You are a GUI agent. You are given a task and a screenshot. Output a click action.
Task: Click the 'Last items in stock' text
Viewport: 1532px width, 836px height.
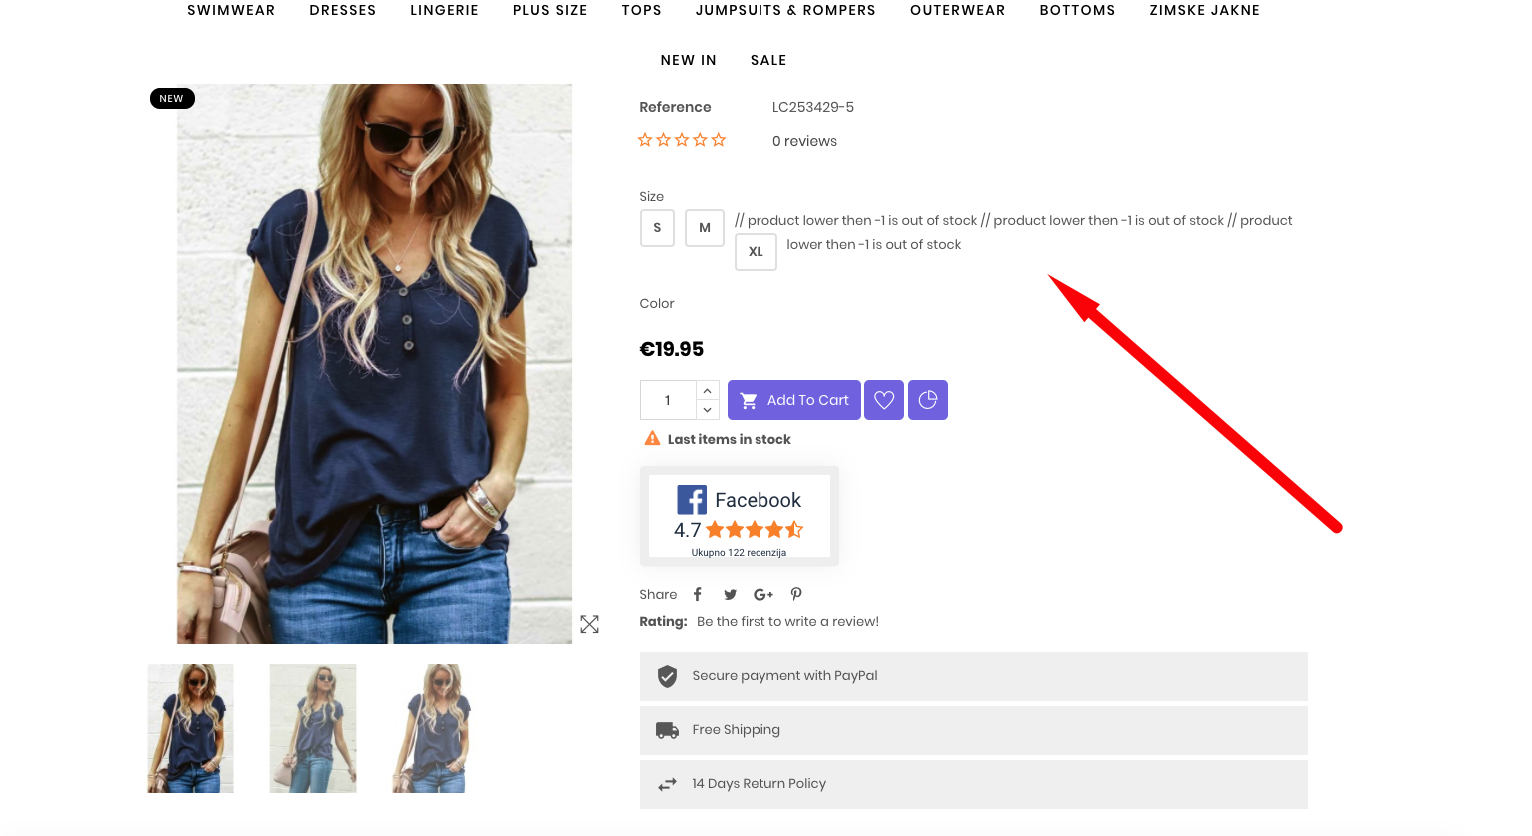coord(729,439)
